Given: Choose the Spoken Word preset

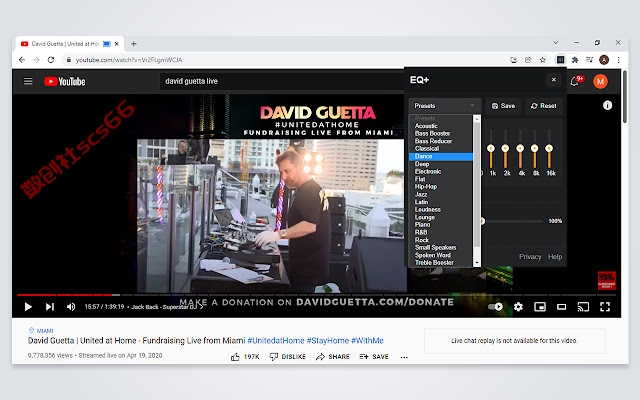Looking at the screenshot, I should coord(441,255).
